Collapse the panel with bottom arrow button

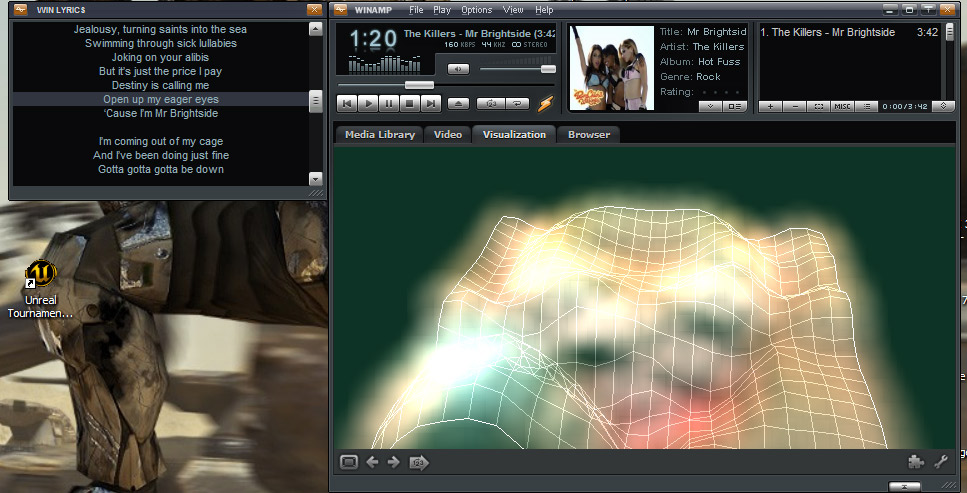905,486
